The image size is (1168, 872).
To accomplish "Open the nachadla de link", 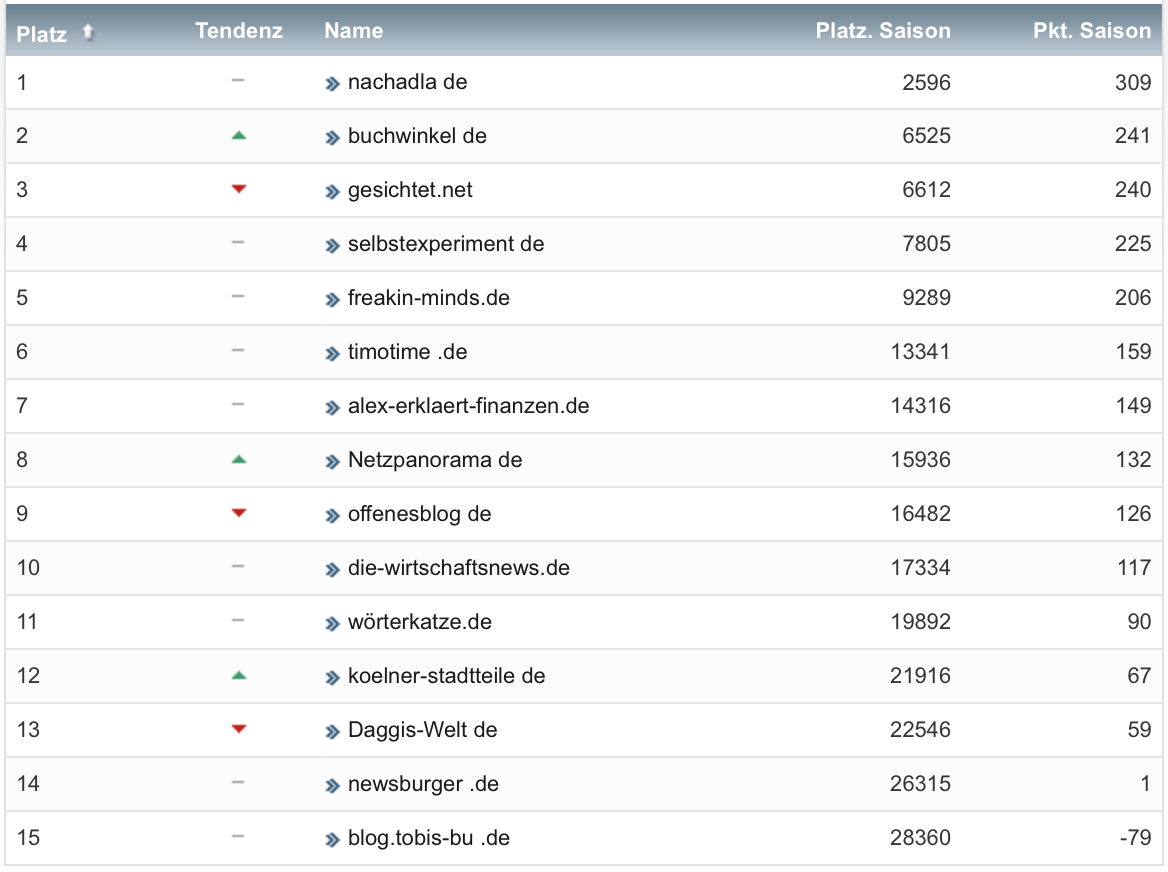I will pyautogui.click(x=407, y=82).
